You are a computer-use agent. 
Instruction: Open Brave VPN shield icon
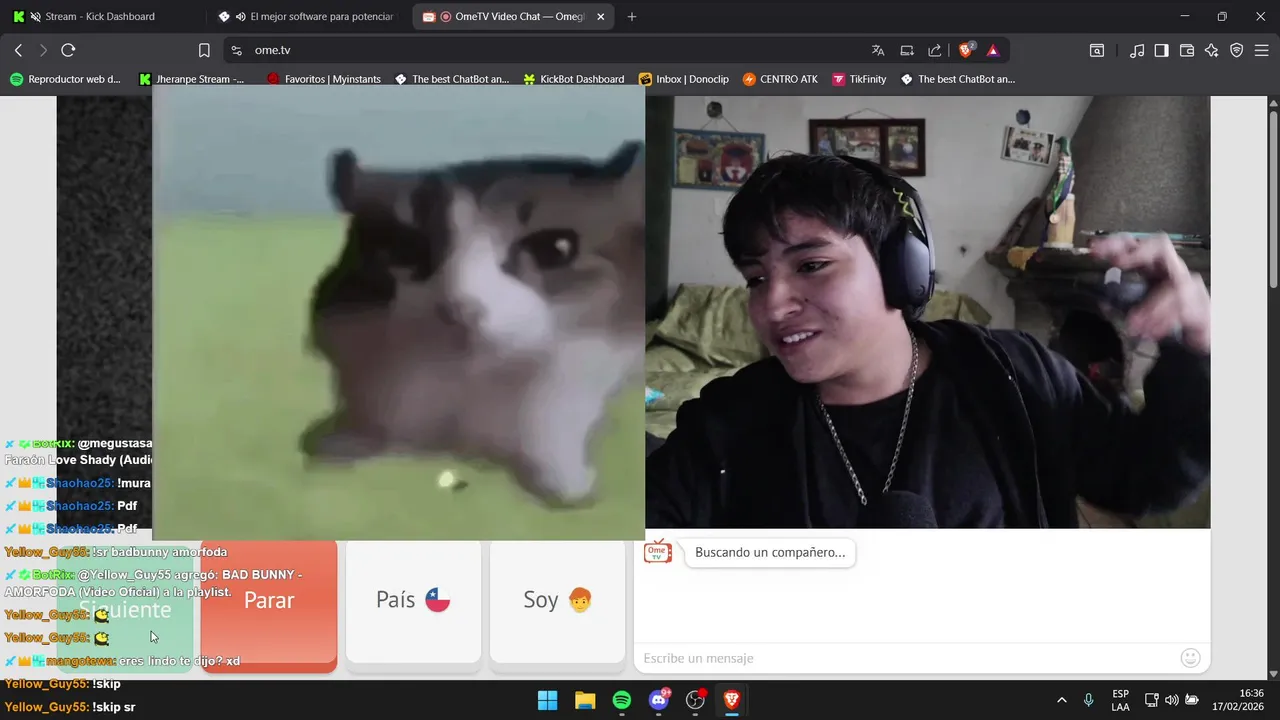(1237, 50)
